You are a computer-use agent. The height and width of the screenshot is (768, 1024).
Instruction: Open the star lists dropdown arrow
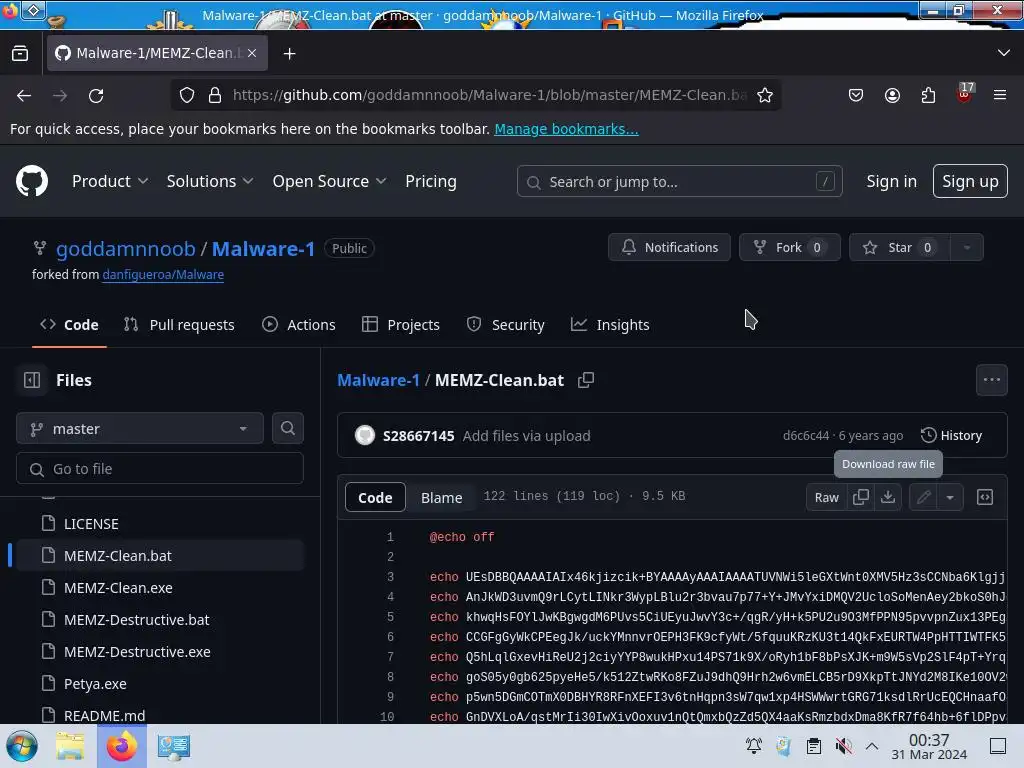click(x=967, y=248)
